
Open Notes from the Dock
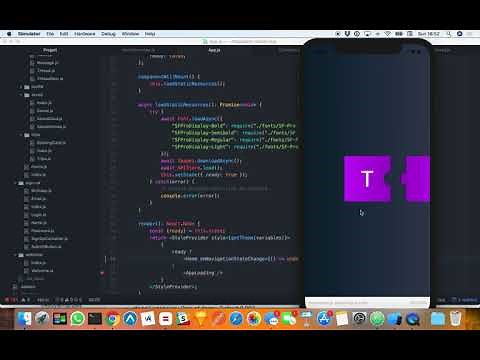(x=342, y=319)
